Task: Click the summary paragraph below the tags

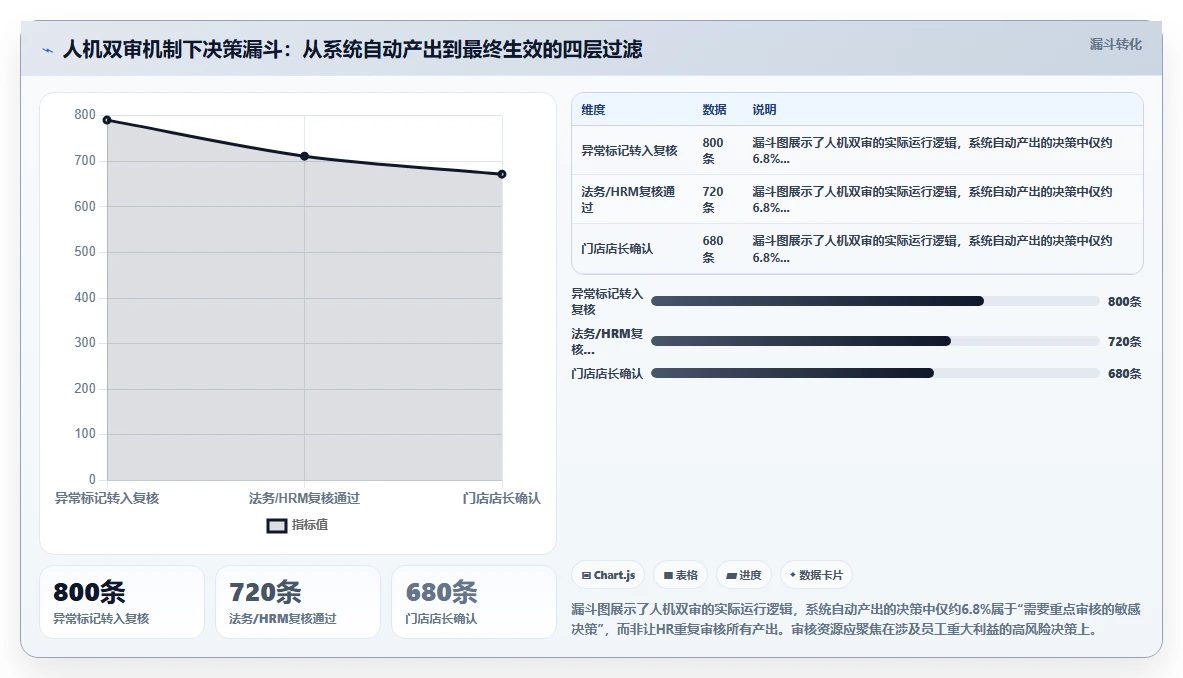Action: click(x=856, y=619)
